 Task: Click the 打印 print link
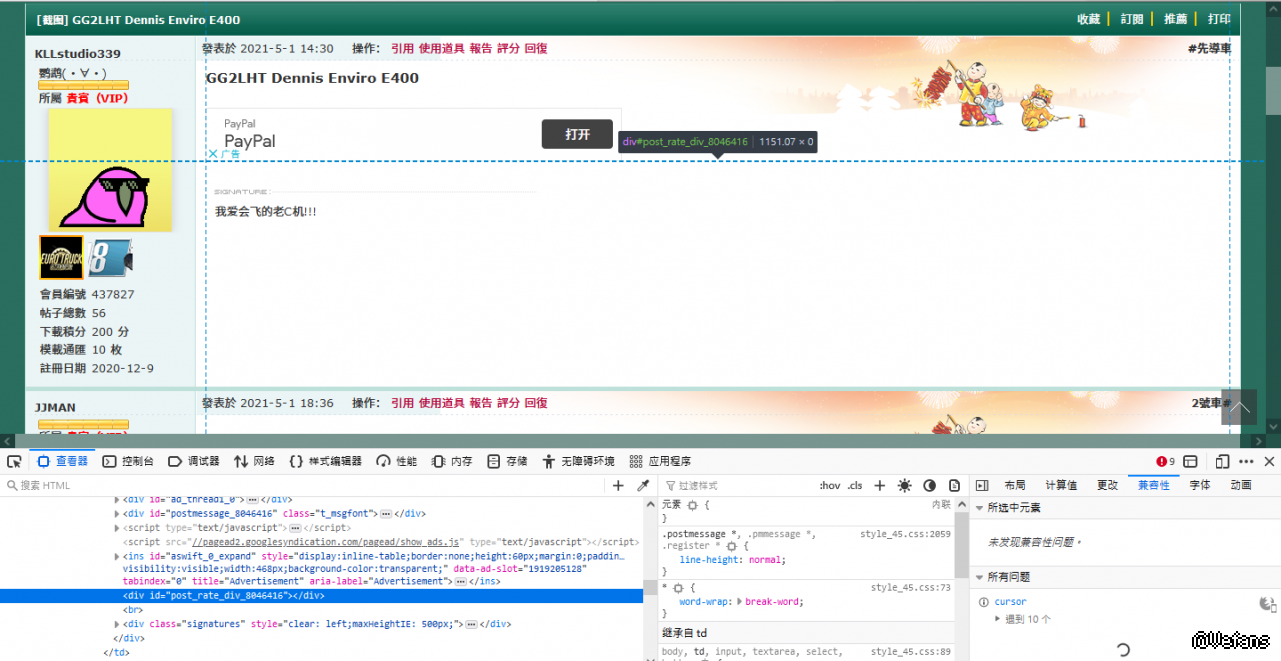(x=1219, y=19)
